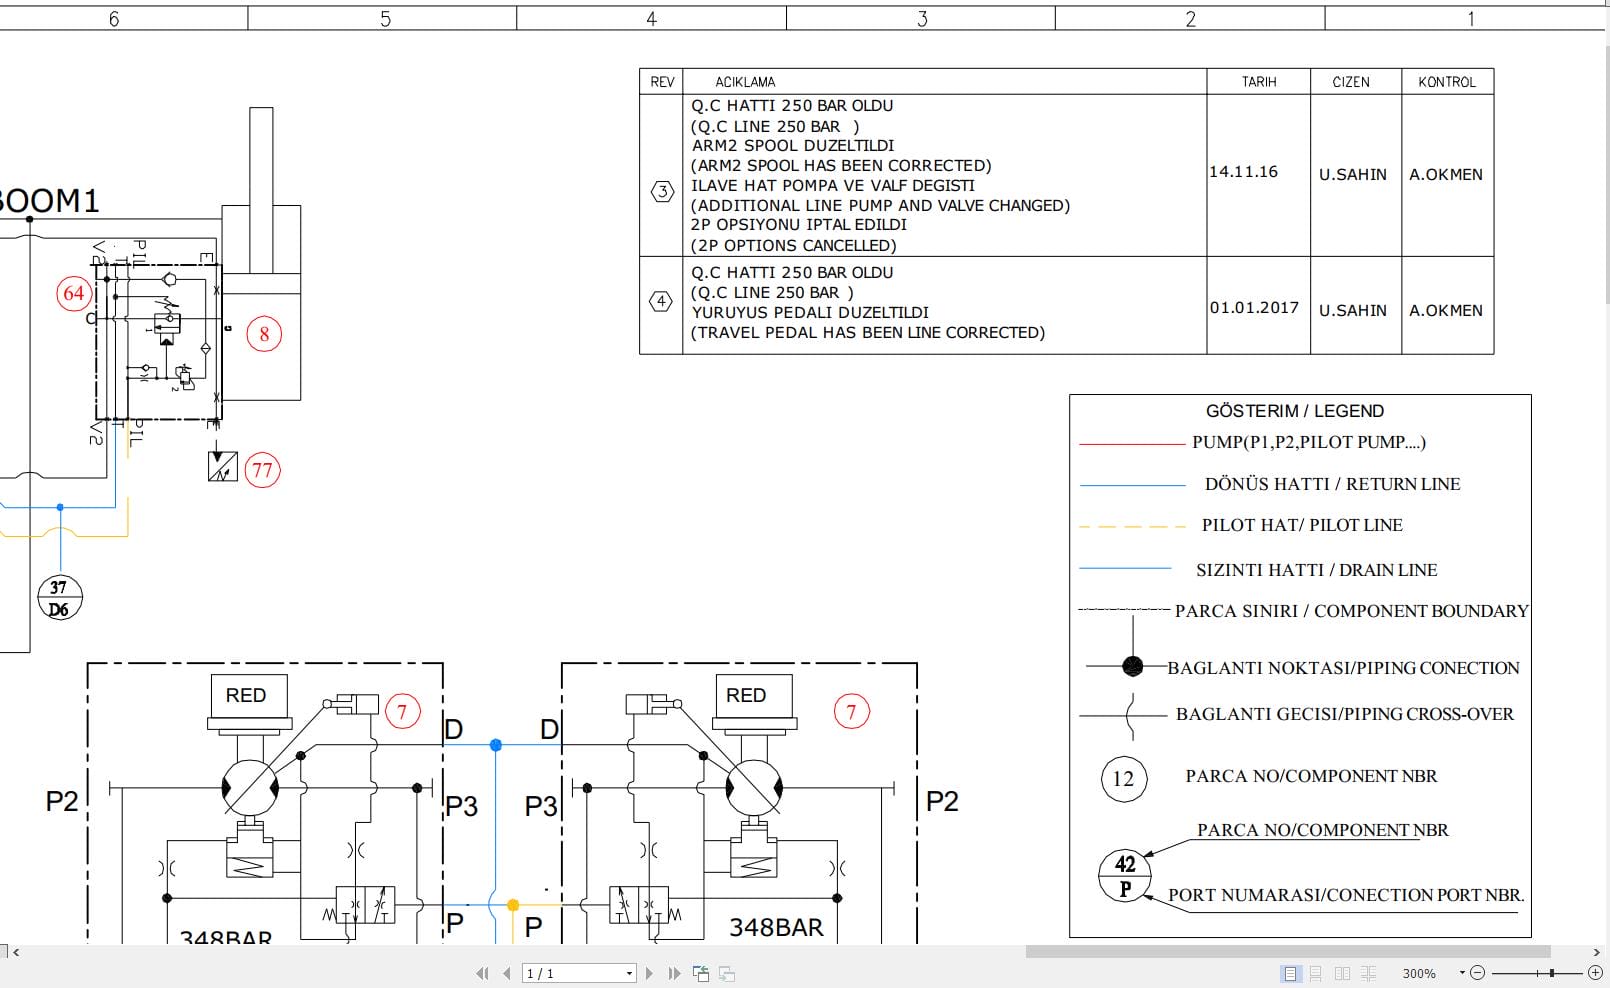Select the single page view icon
1610x988 pixels.
(1291, 973)
